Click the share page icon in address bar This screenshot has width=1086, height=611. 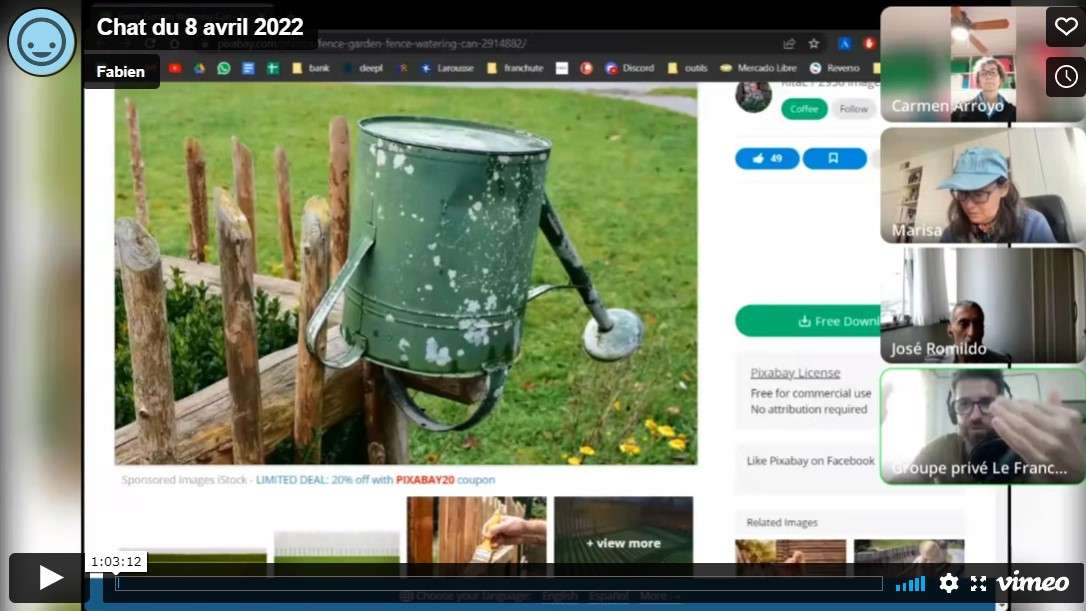(x=789, y=44)
